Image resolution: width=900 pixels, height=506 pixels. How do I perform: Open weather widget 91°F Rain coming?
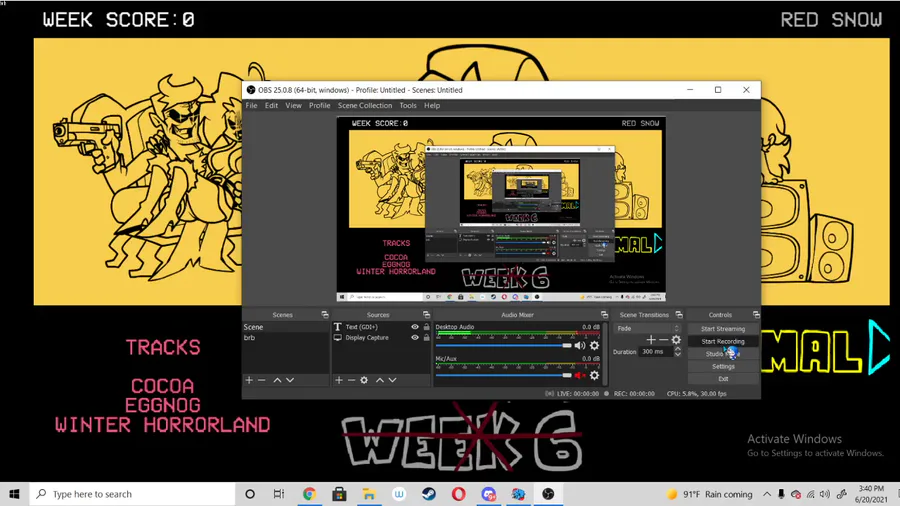tap(709, 494)
